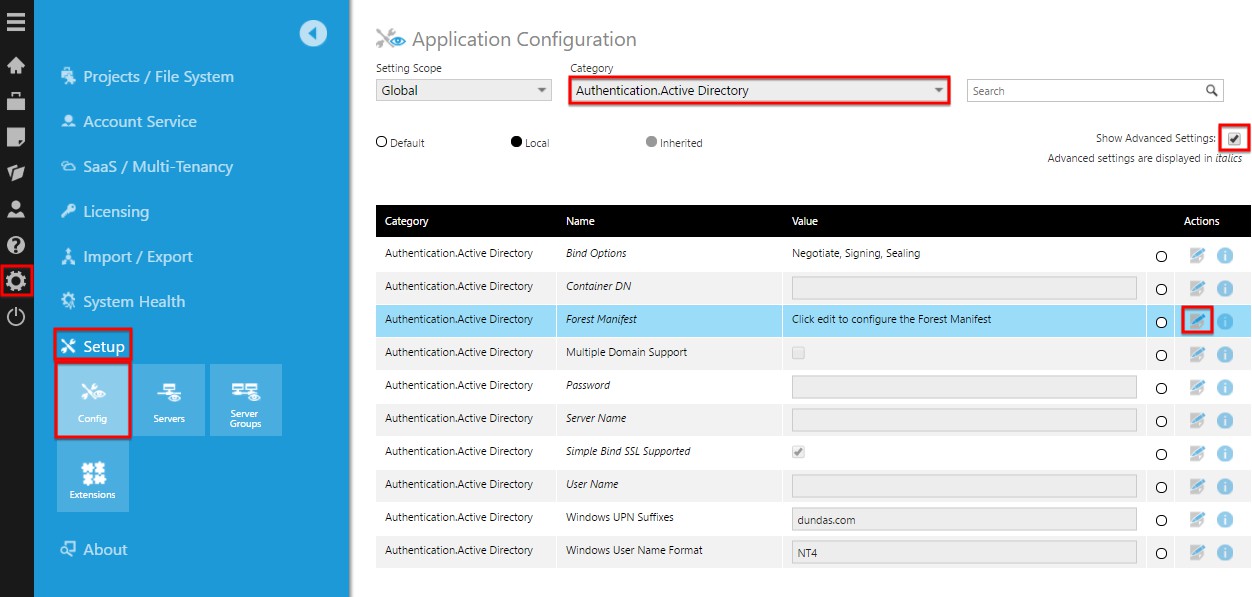Uncheck the Show Advanced Settings checkbox

pos(1236,137)
